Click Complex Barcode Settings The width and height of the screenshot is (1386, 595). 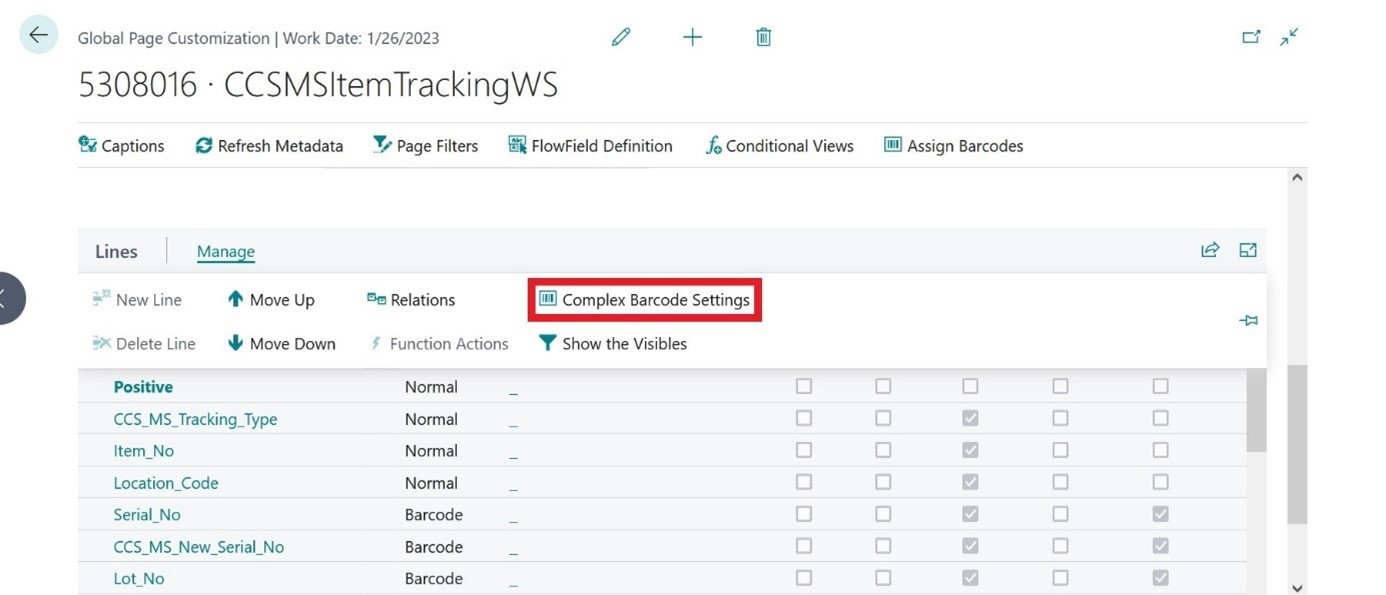coord(644,299)
